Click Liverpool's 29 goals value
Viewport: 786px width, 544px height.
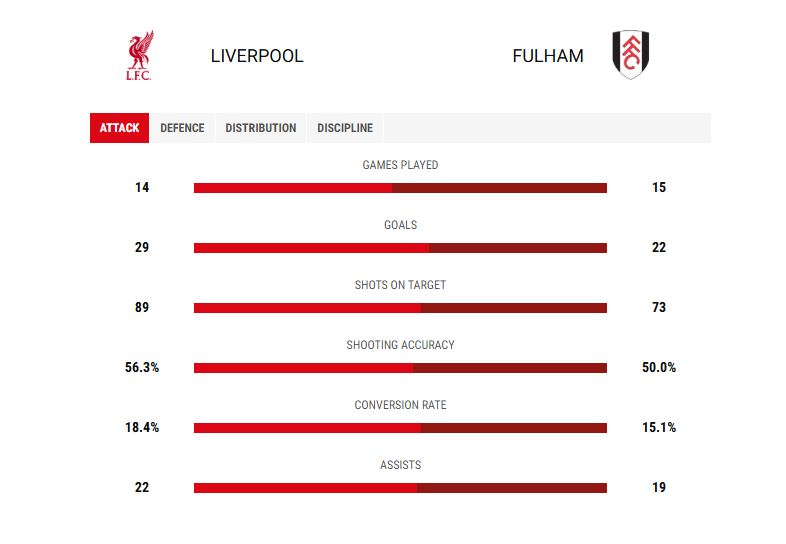(x=142, y=247)
